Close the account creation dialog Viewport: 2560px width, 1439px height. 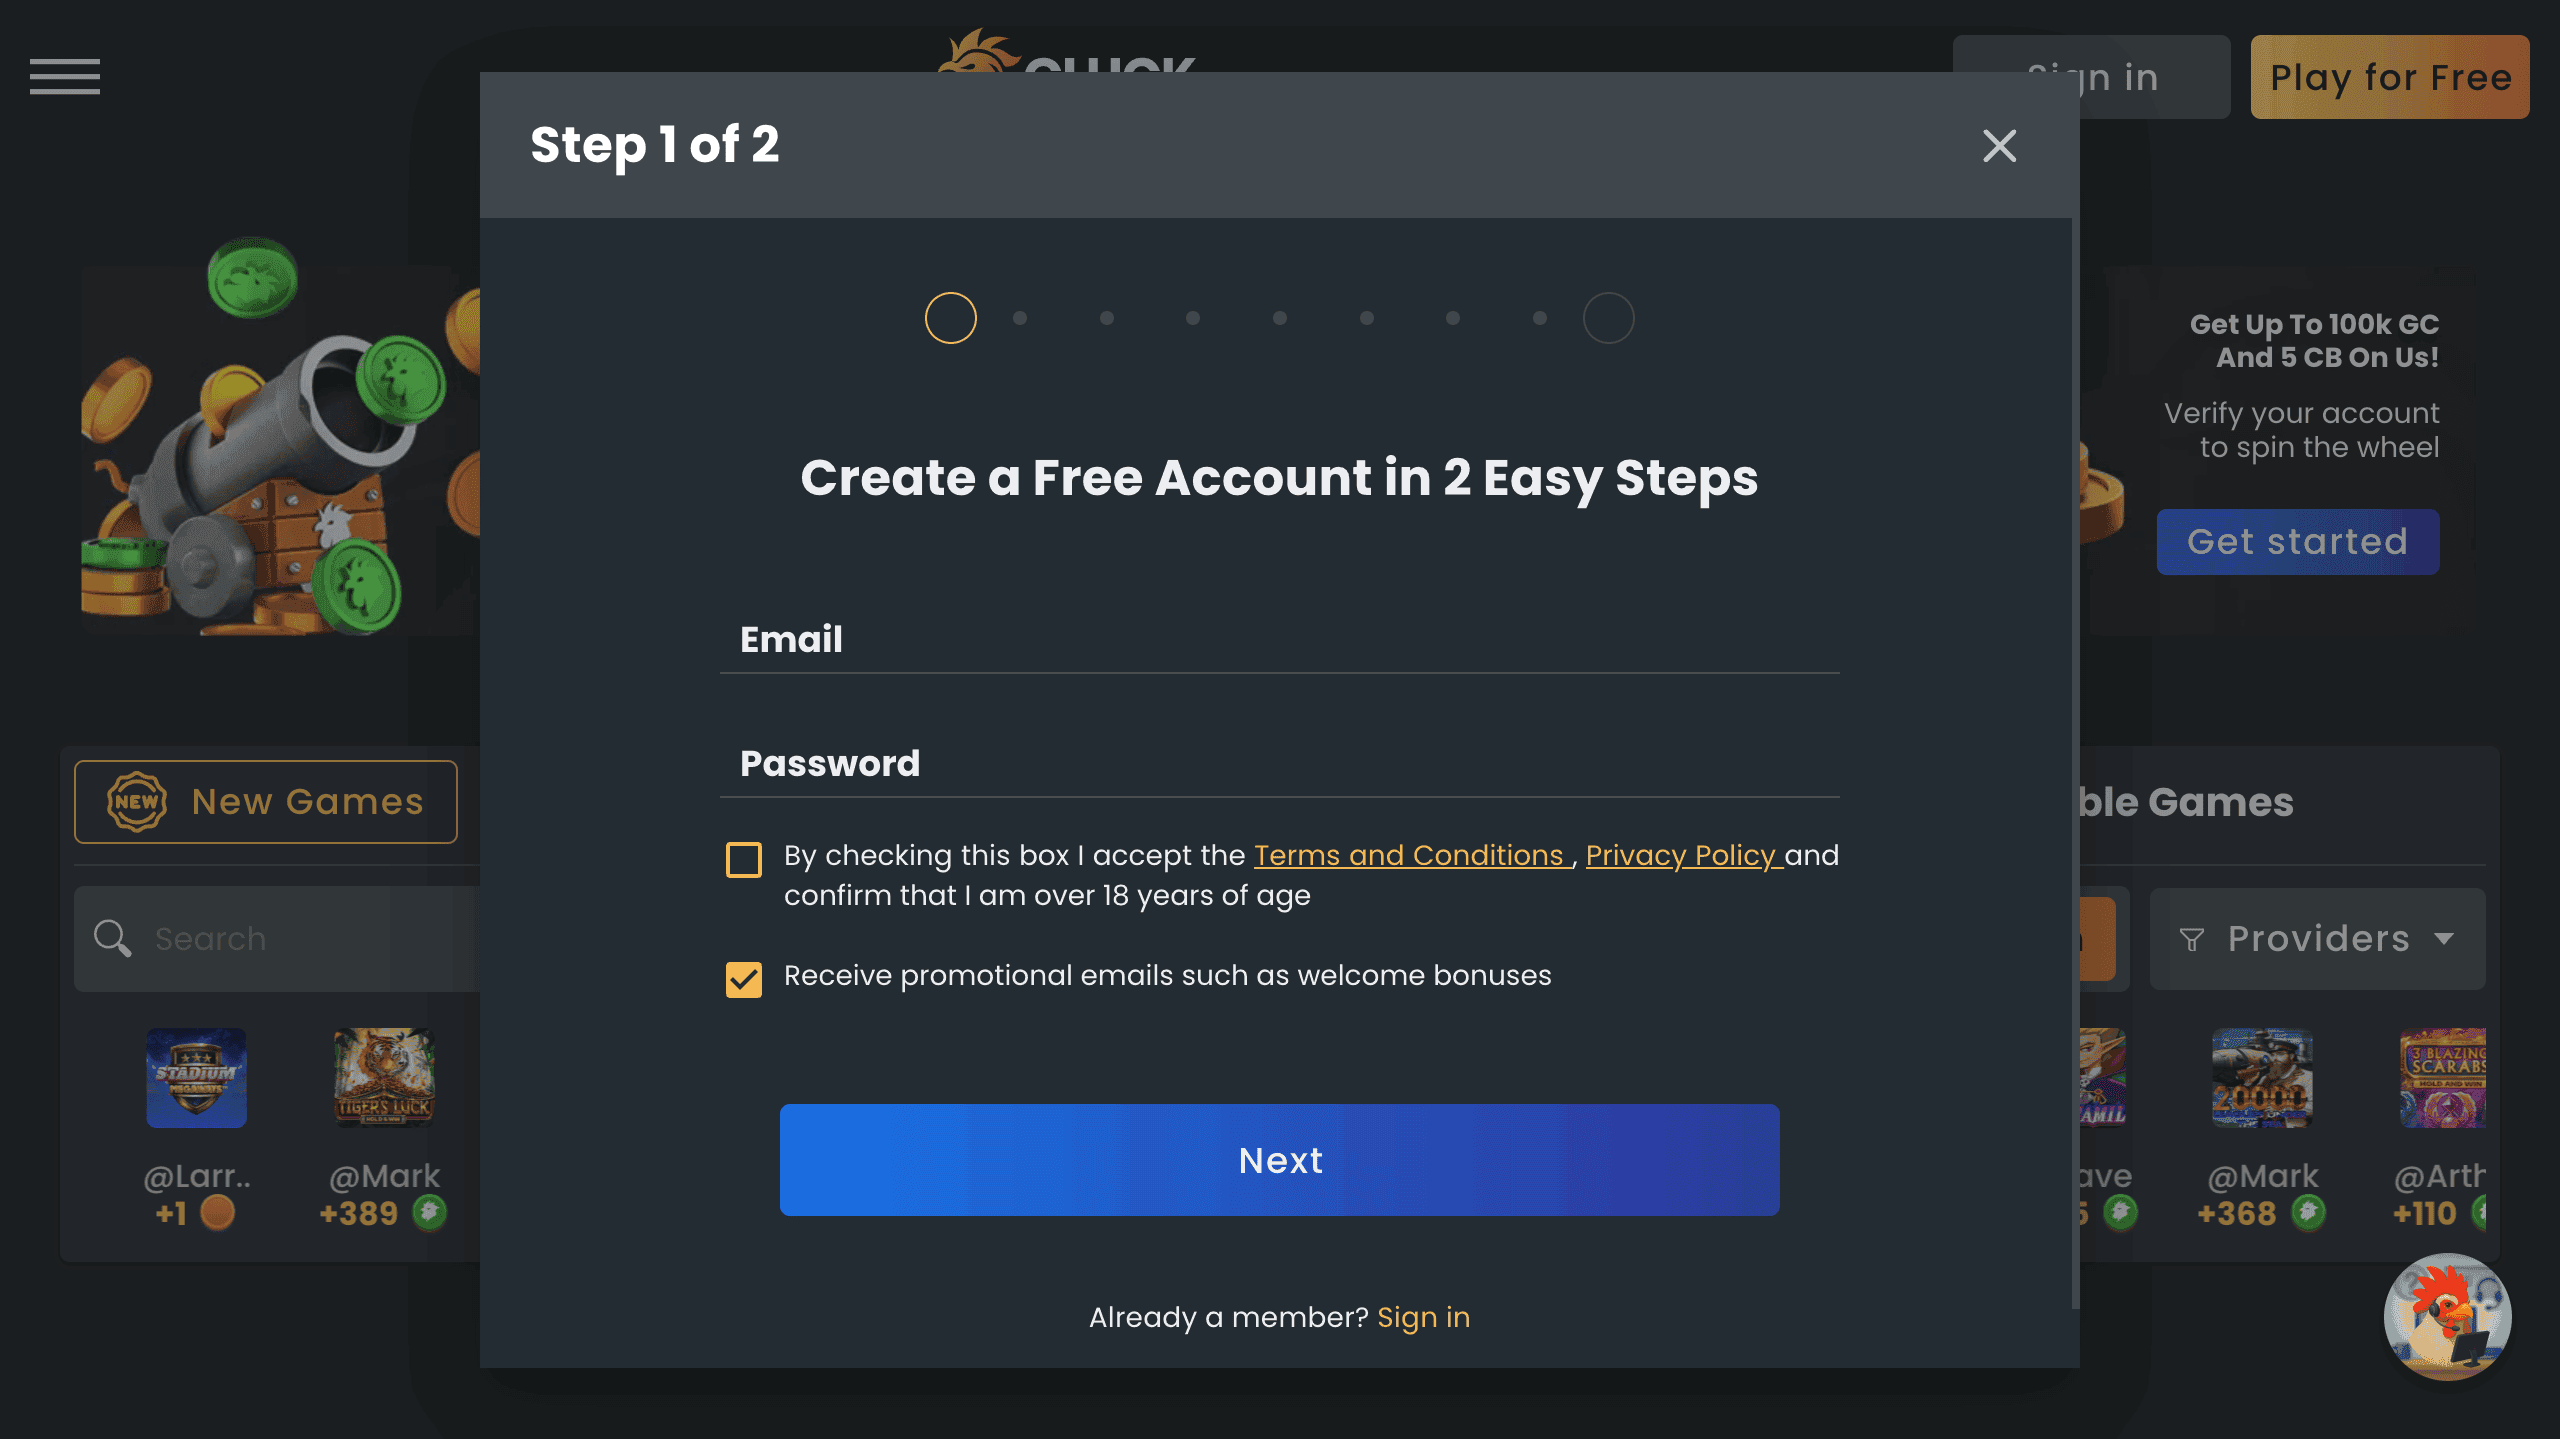pyautogui.click(x=1998, y=146)
